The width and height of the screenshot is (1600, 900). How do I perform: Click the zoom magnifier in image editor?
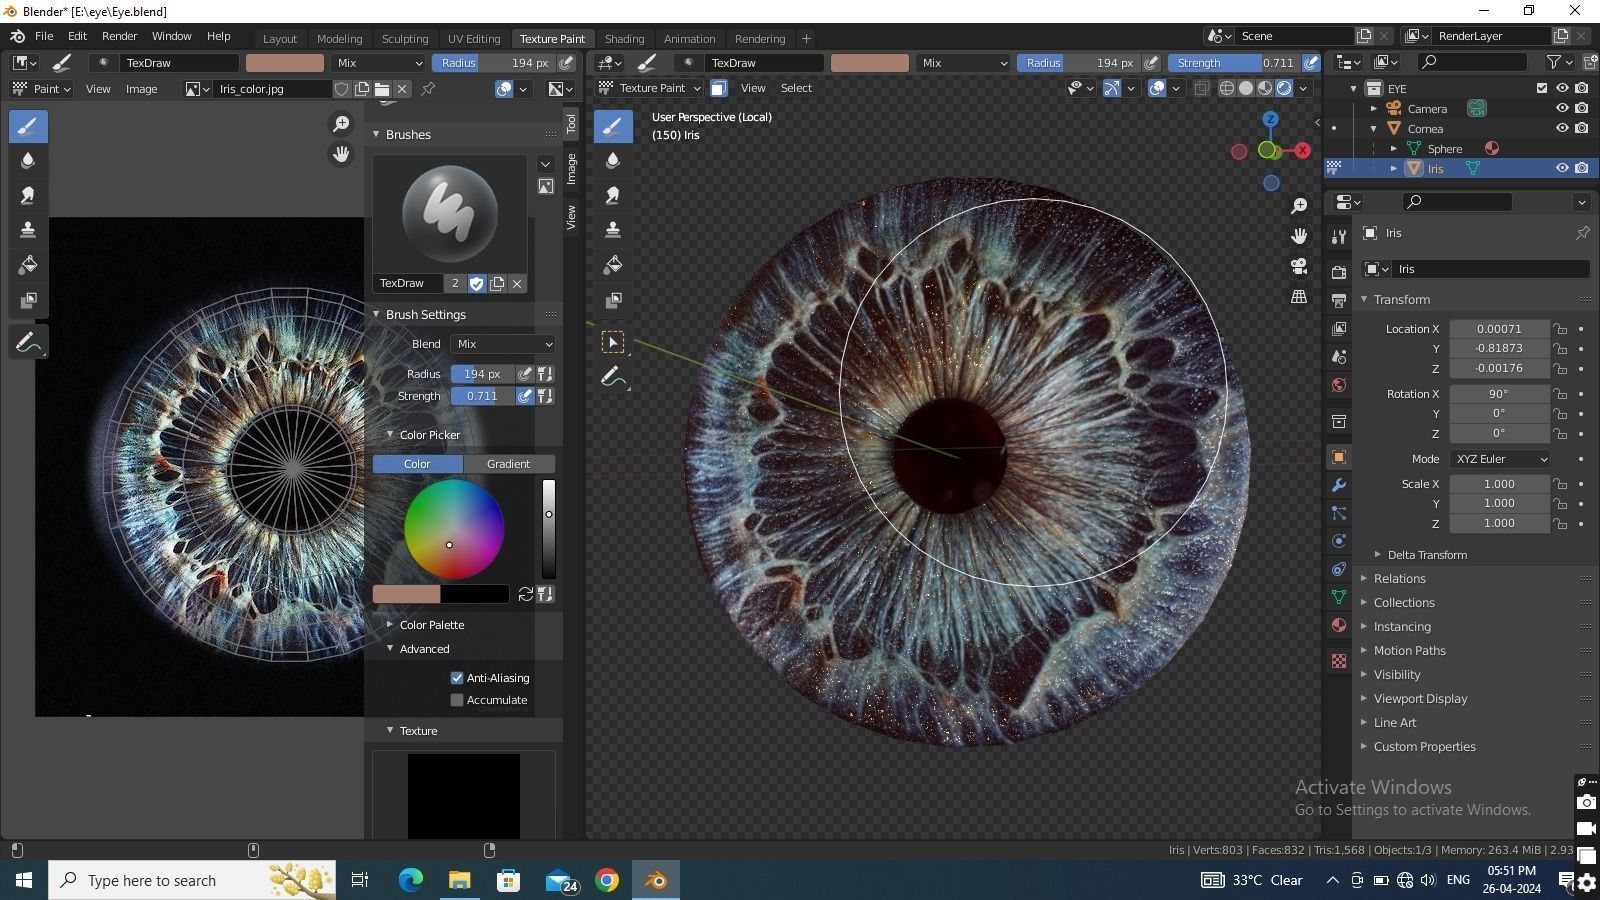point(341,123)
